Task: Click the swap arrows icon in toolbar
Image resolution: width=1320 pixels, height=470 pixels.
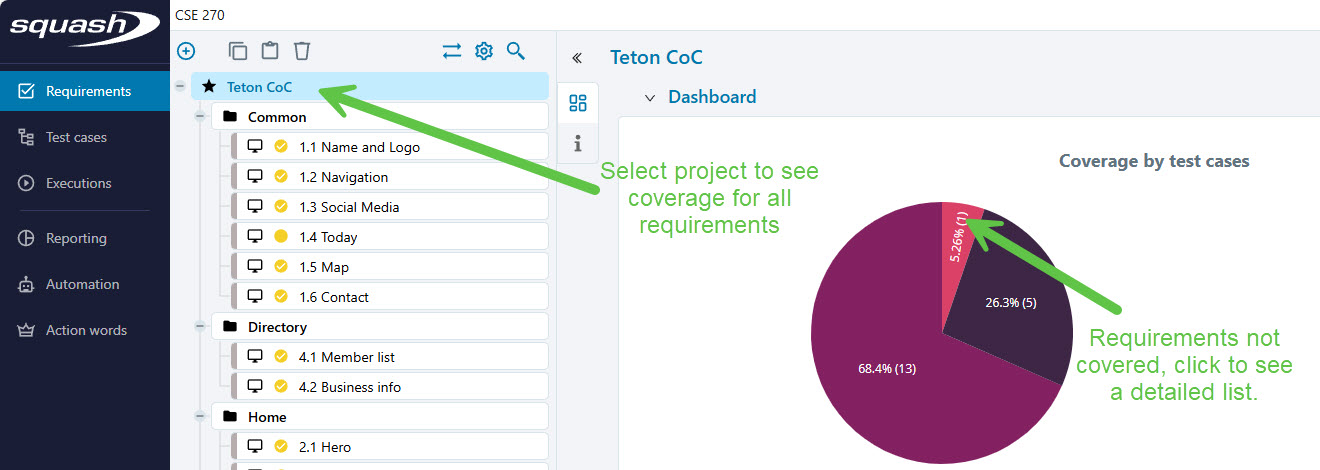Action: [452, 51]
